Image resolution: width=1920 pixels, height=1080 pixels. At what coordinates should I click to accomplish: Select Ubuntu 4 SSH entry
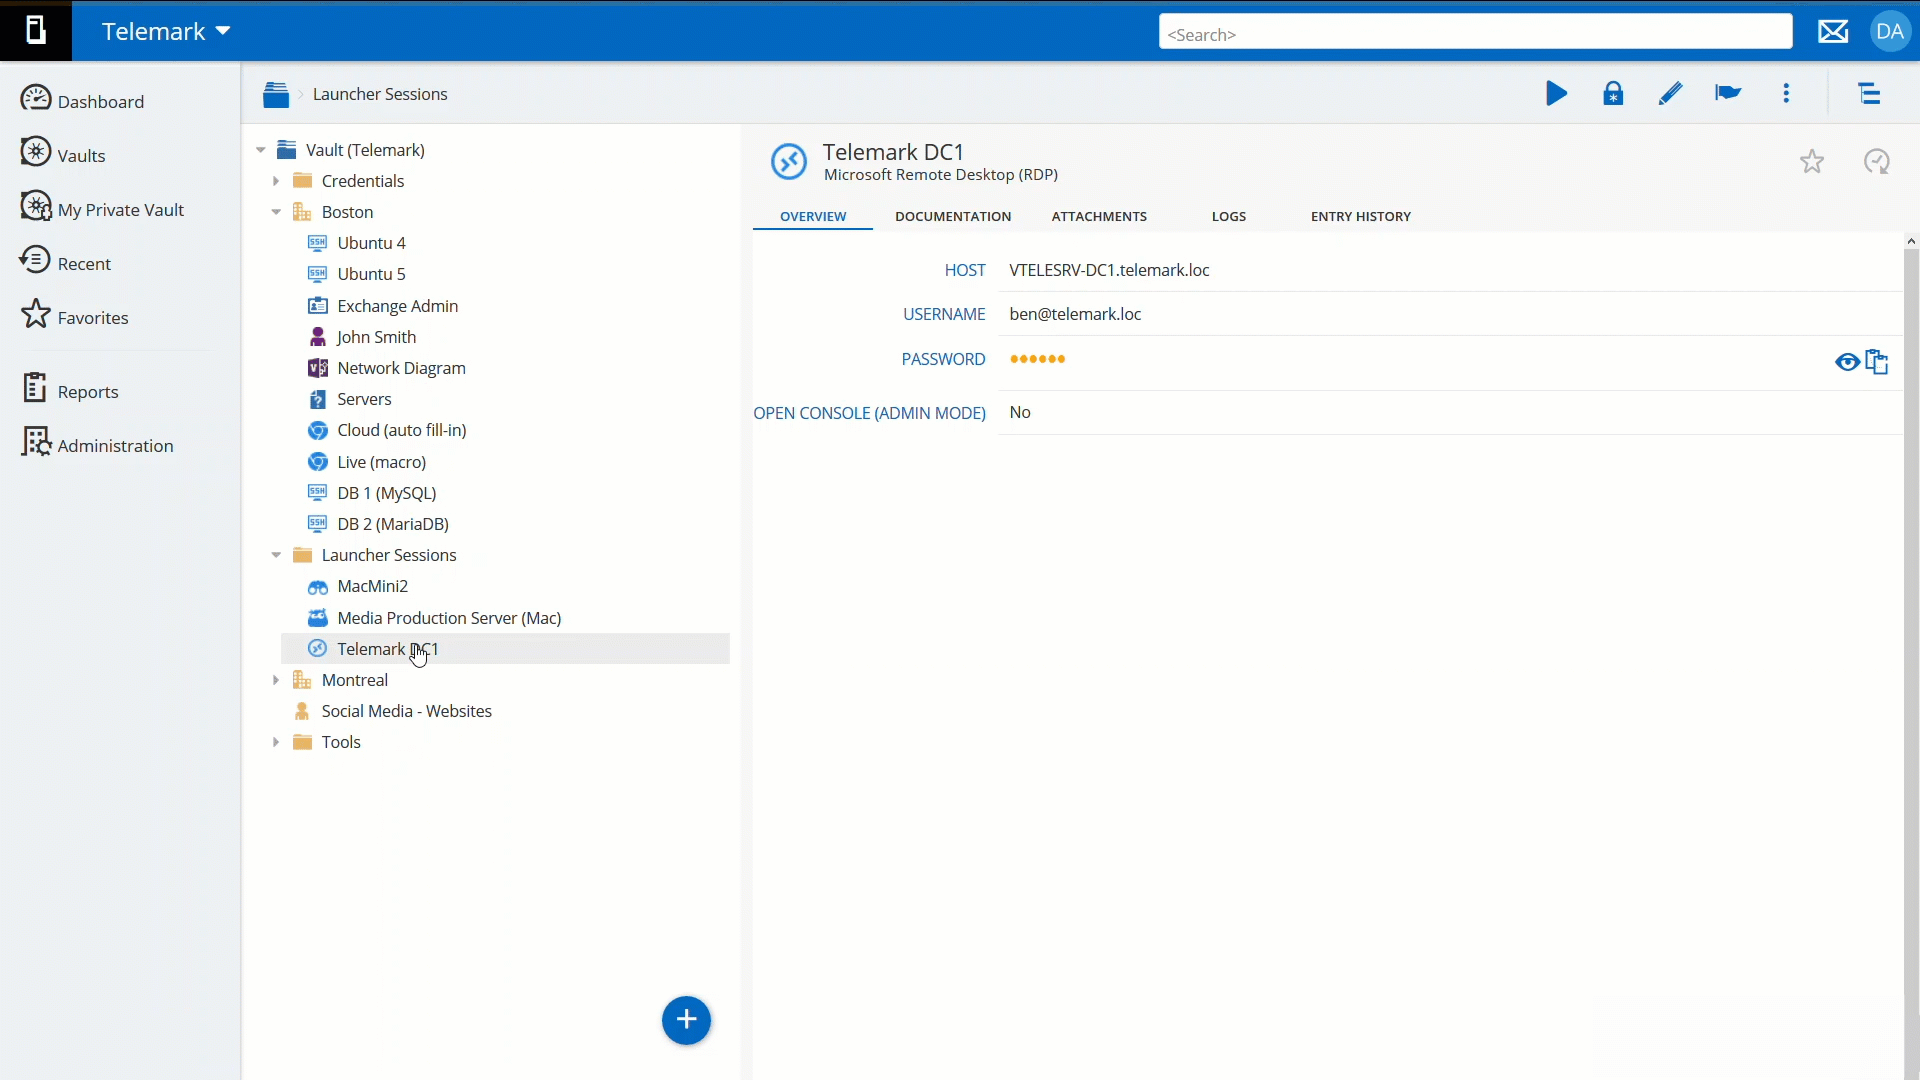pyautogui.click(x=371, y=243)
